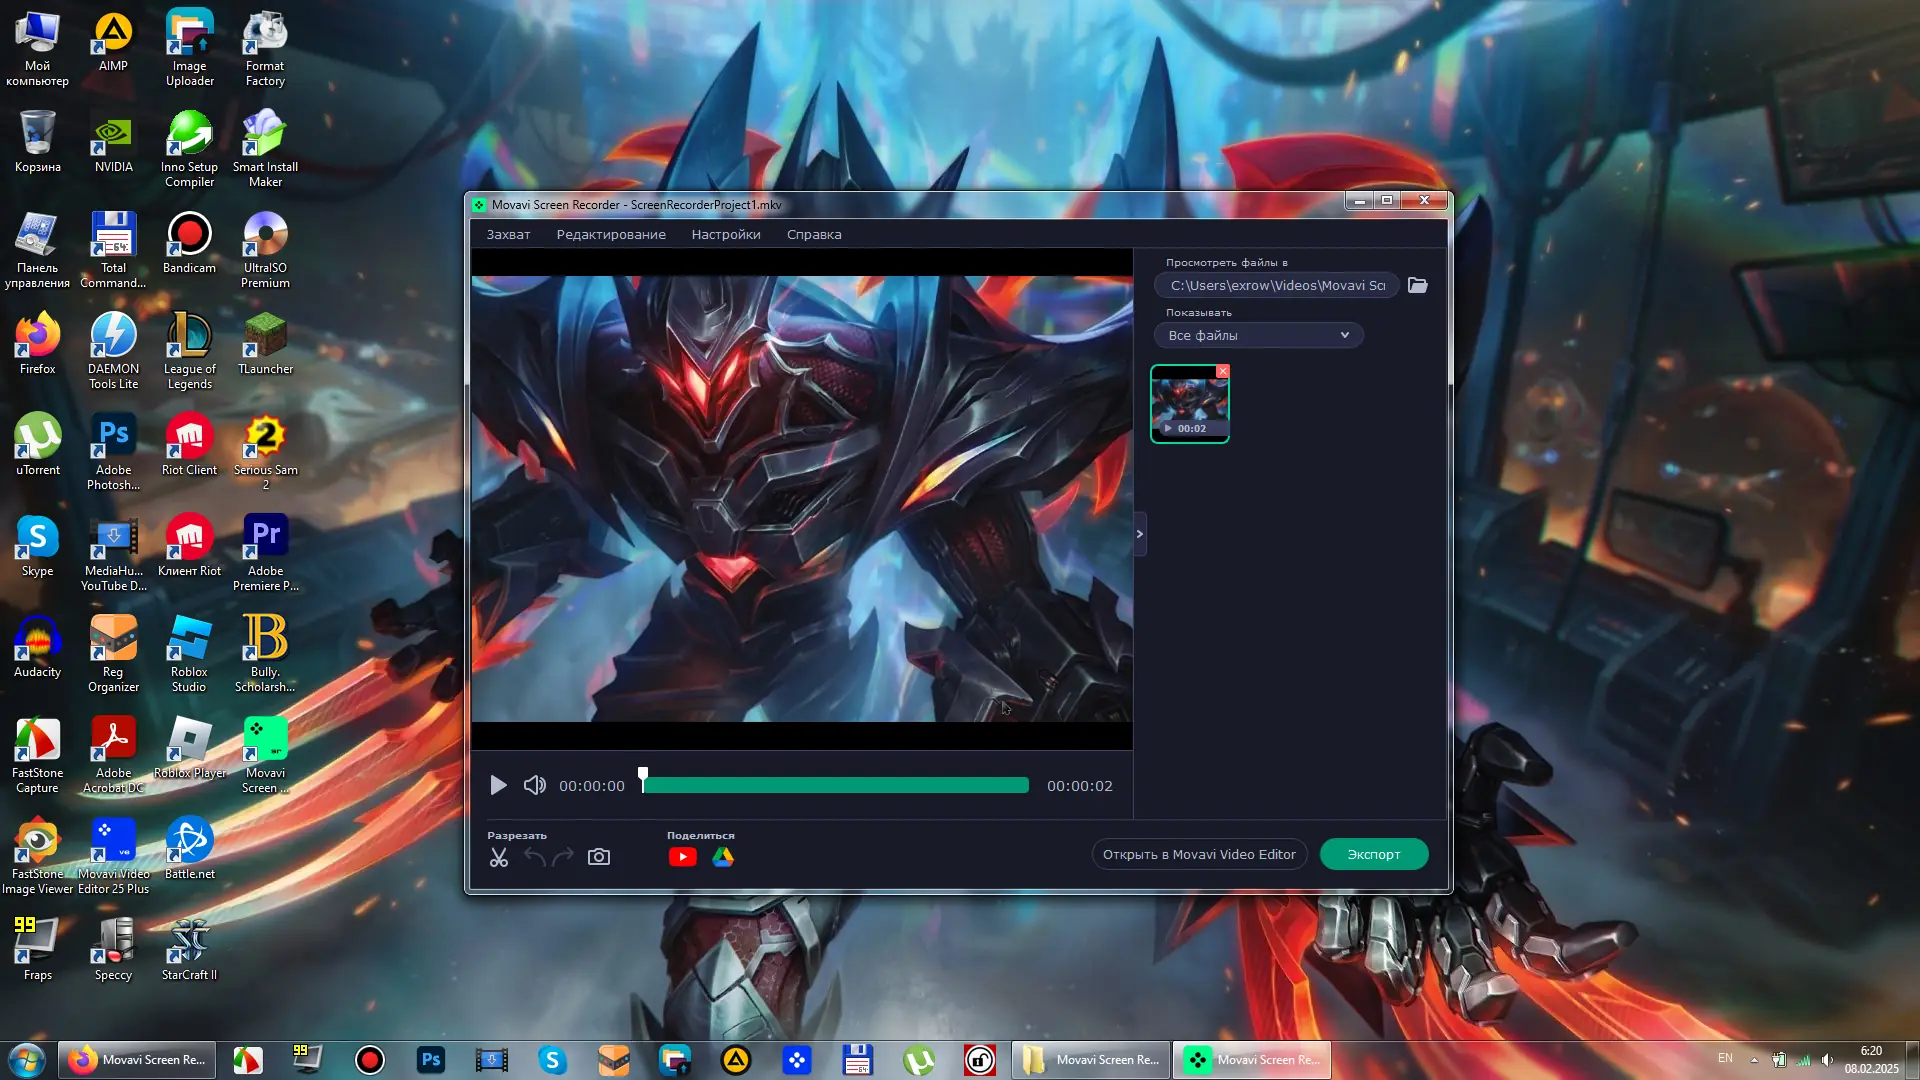Play the recorded video
This screenshot has height=1080, width=1920.
tap(498, 786)
